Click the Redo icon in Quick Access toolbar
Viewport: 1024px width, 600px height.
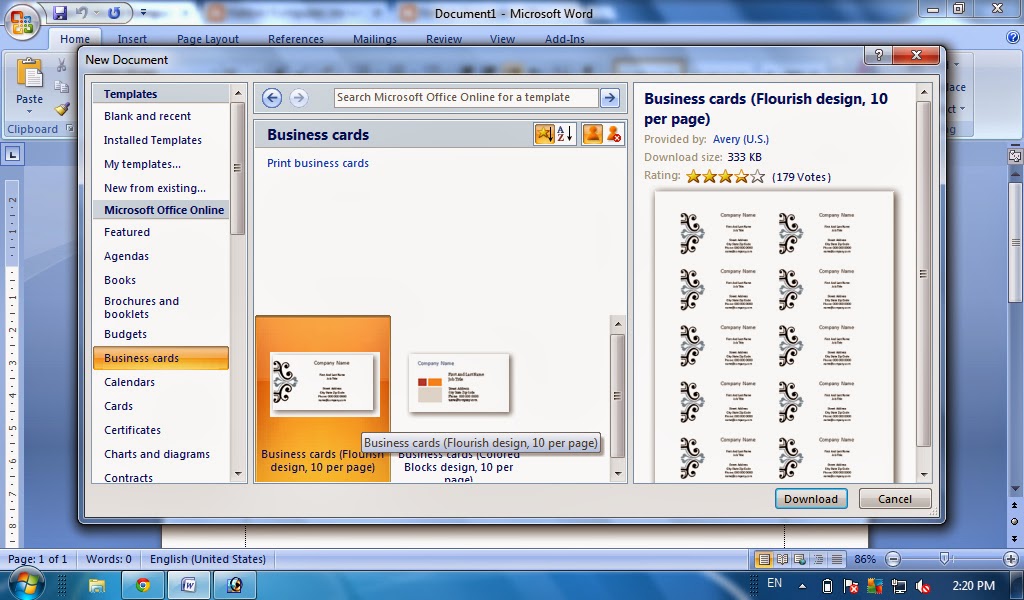114,12
